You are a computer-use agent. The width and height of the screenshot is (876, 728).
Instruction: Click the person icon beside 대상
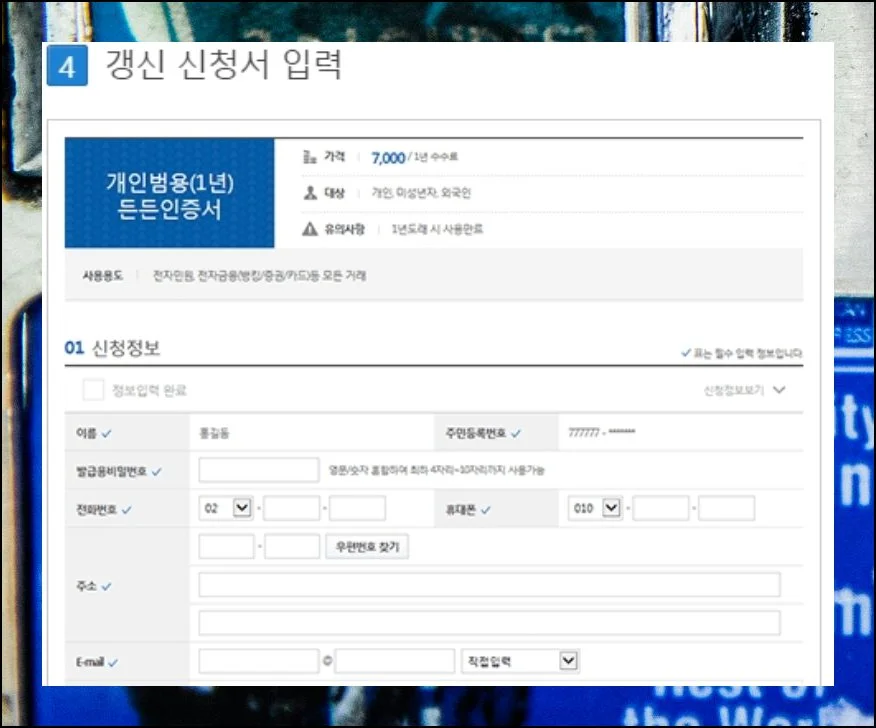point(309,193)
